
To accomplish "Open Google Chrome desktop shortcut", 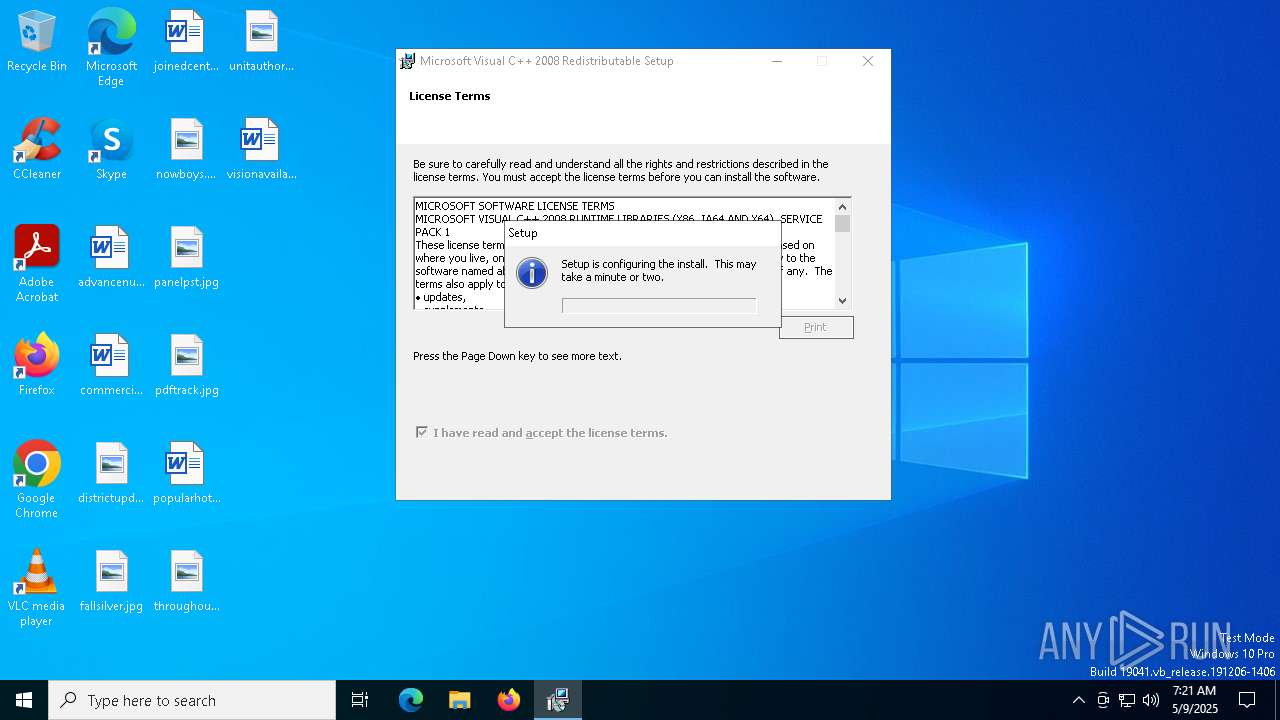I will (36, 479).
